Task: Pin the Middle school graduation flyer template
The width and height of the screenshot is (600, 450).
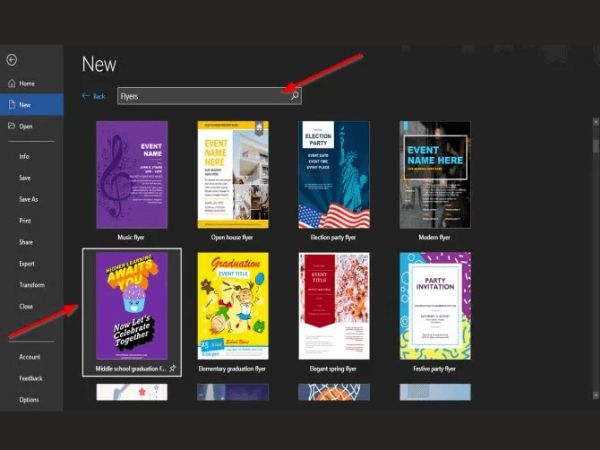Action: 173,368
